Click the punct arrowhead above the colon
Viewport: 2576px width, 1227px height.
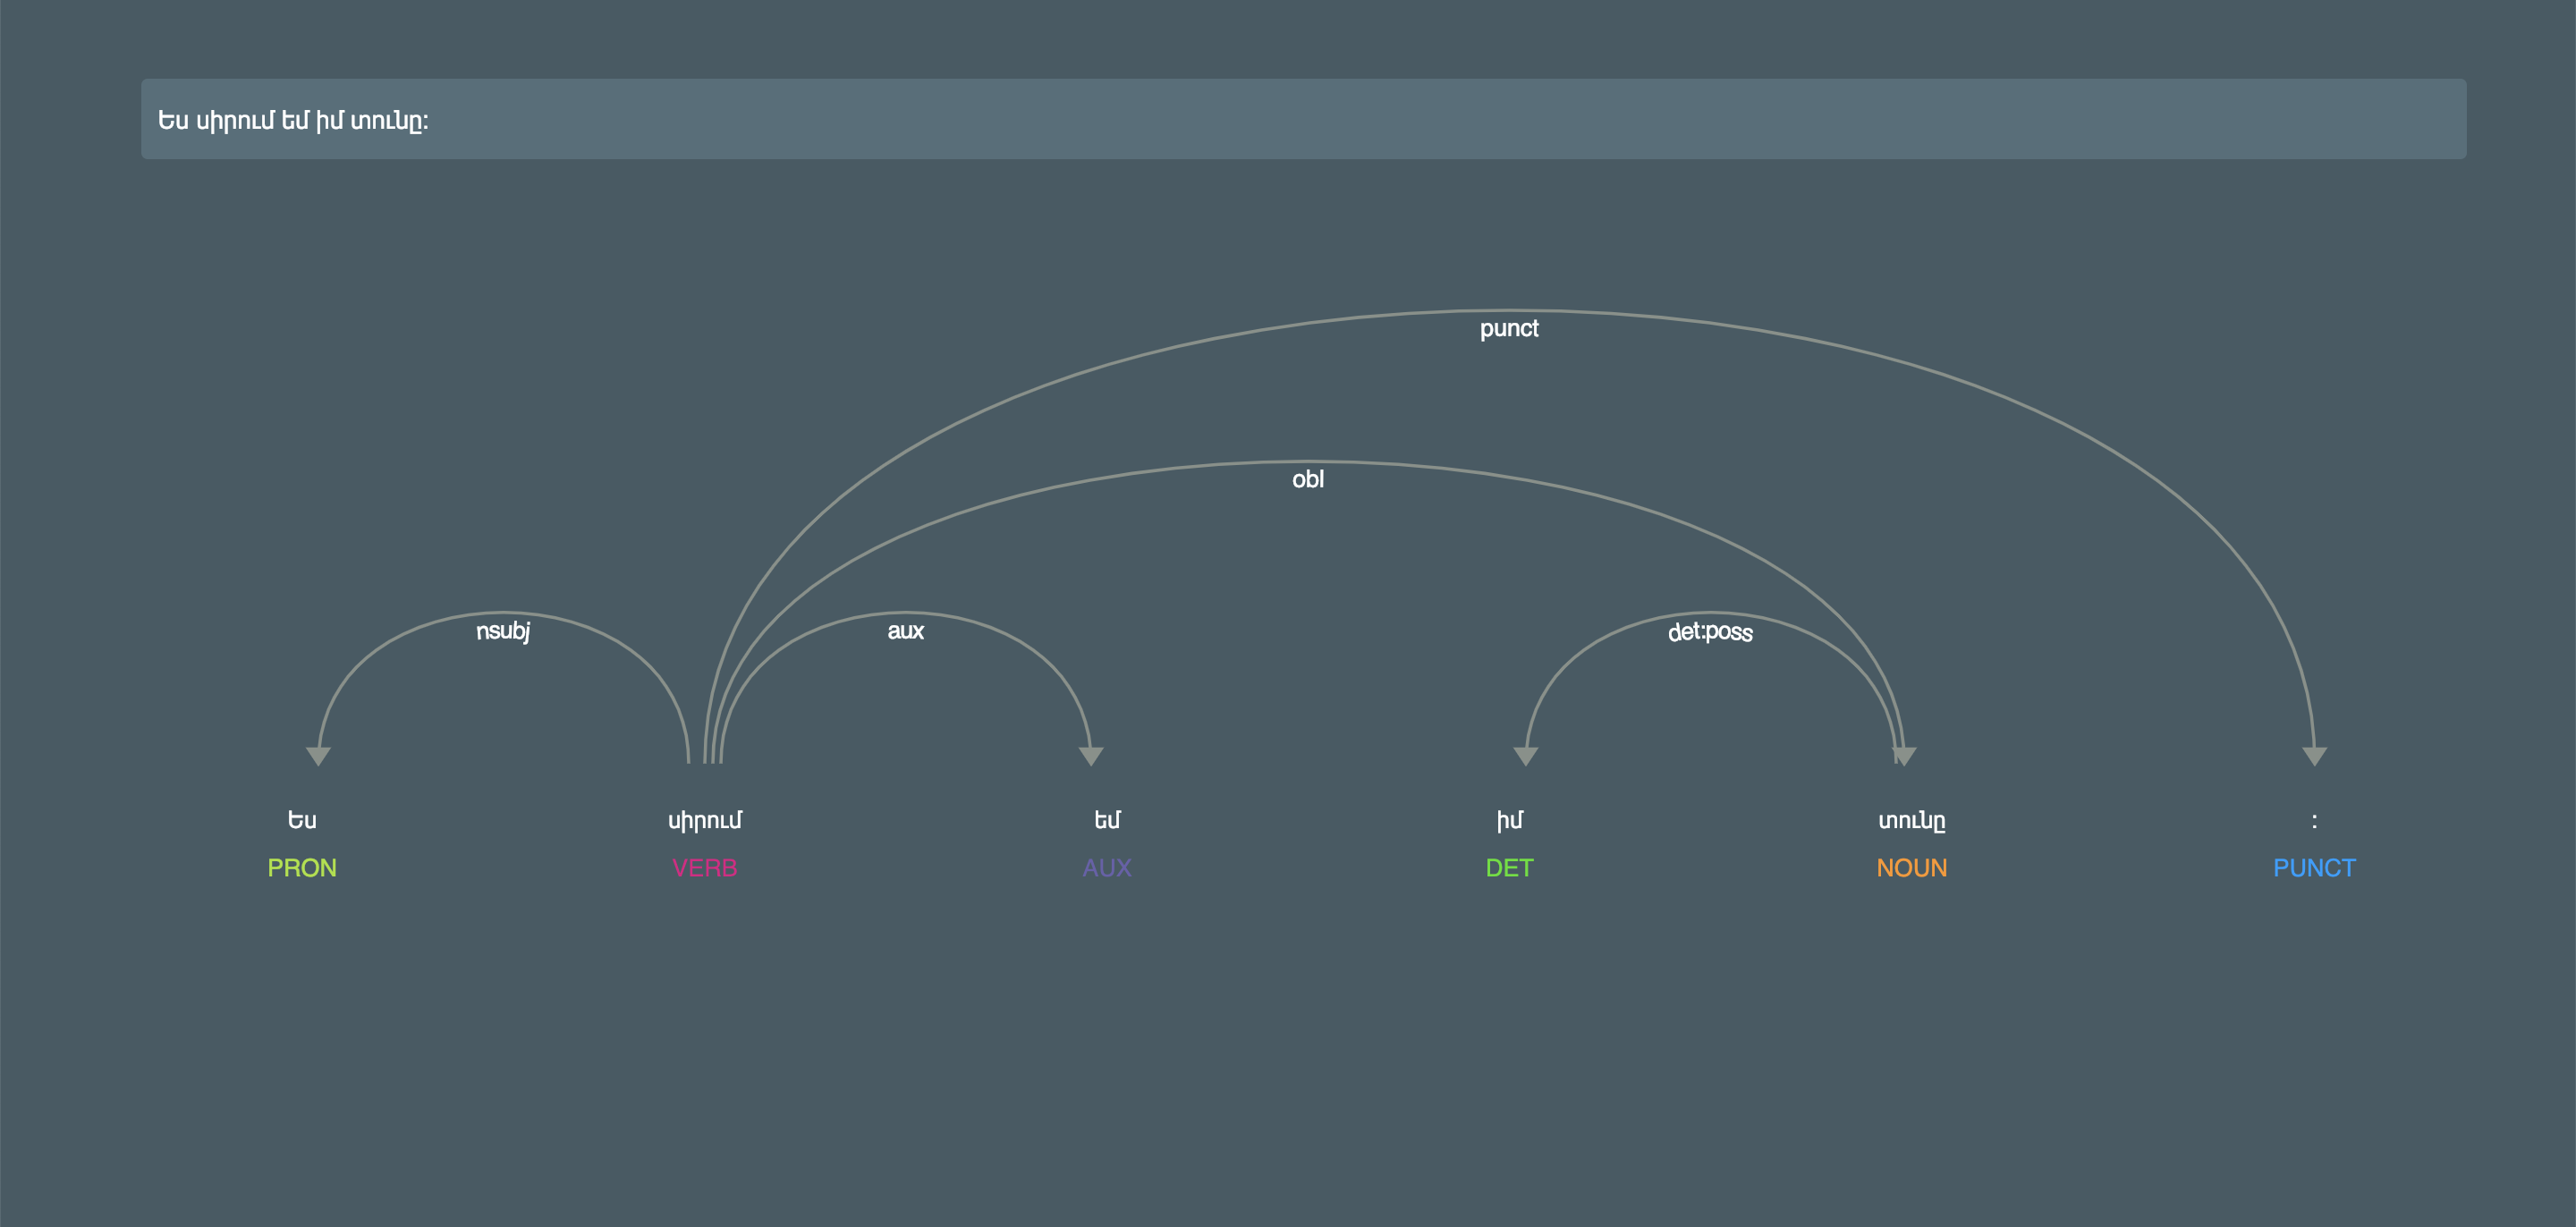(x=2313, y=755)
